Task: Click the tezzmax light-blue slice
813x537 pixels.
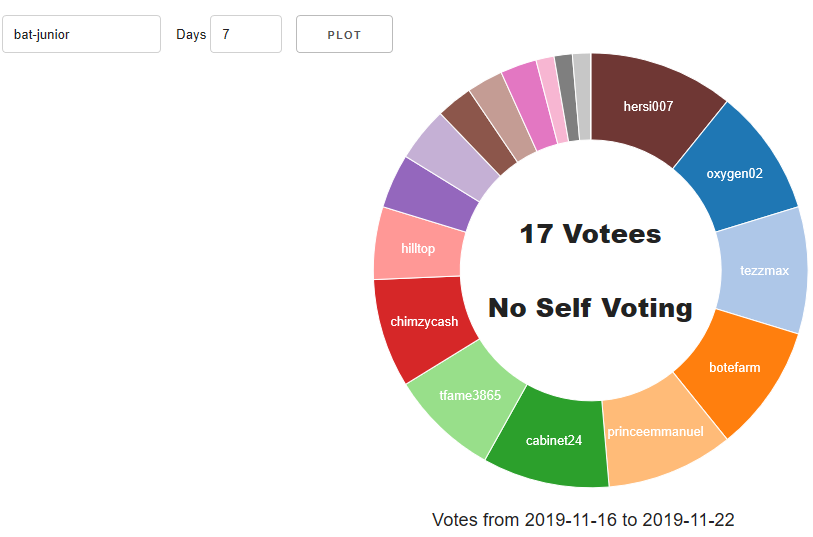Action: click(762, 270)
